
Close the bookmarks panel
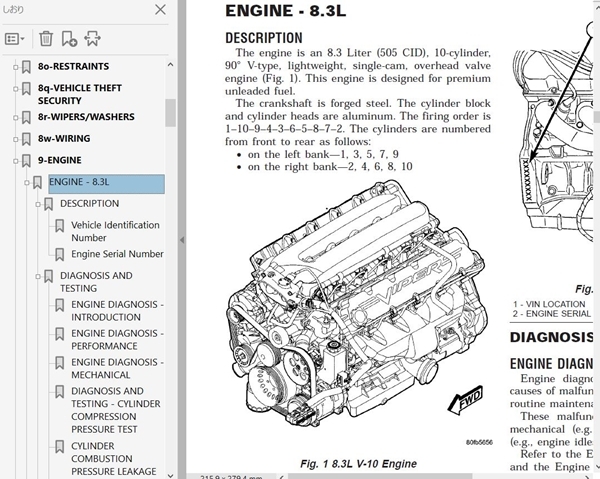coord(160,10)
